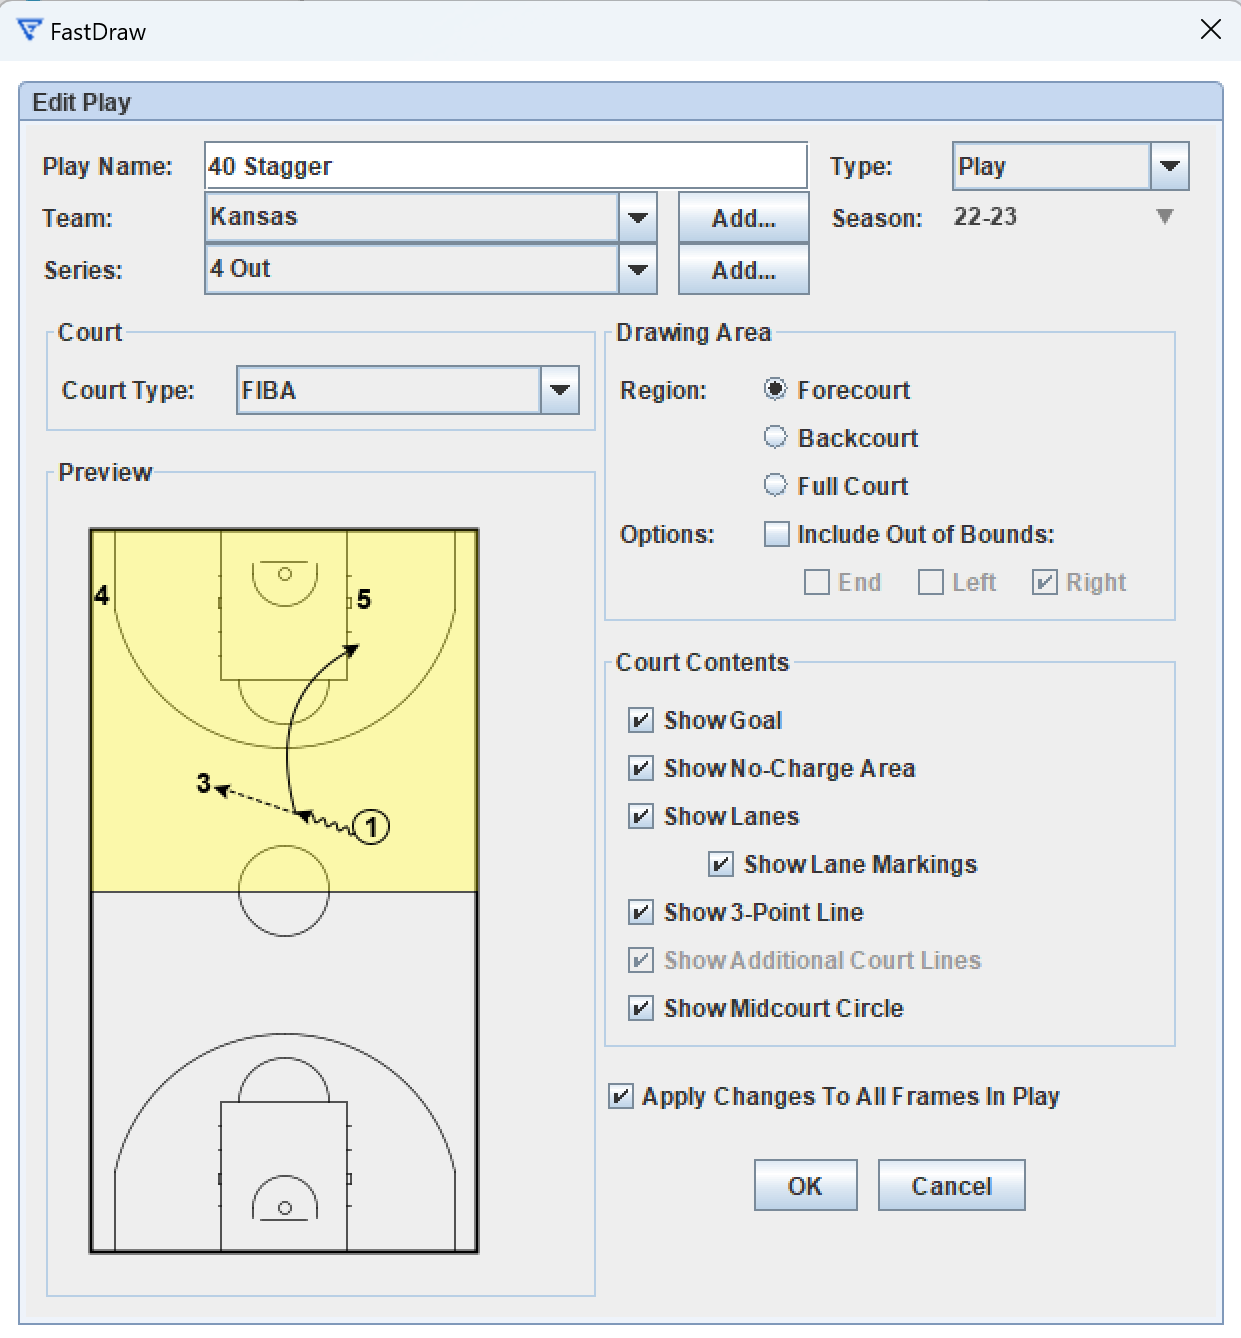Click the midcourt circle in preview

(284, 891)
